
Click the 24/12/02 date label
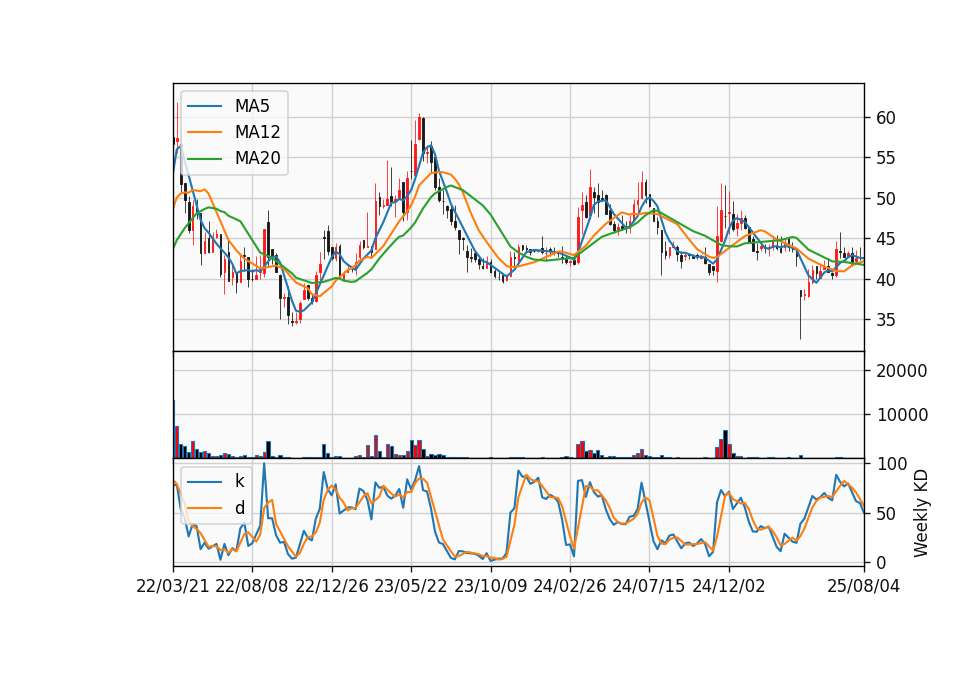729,586
